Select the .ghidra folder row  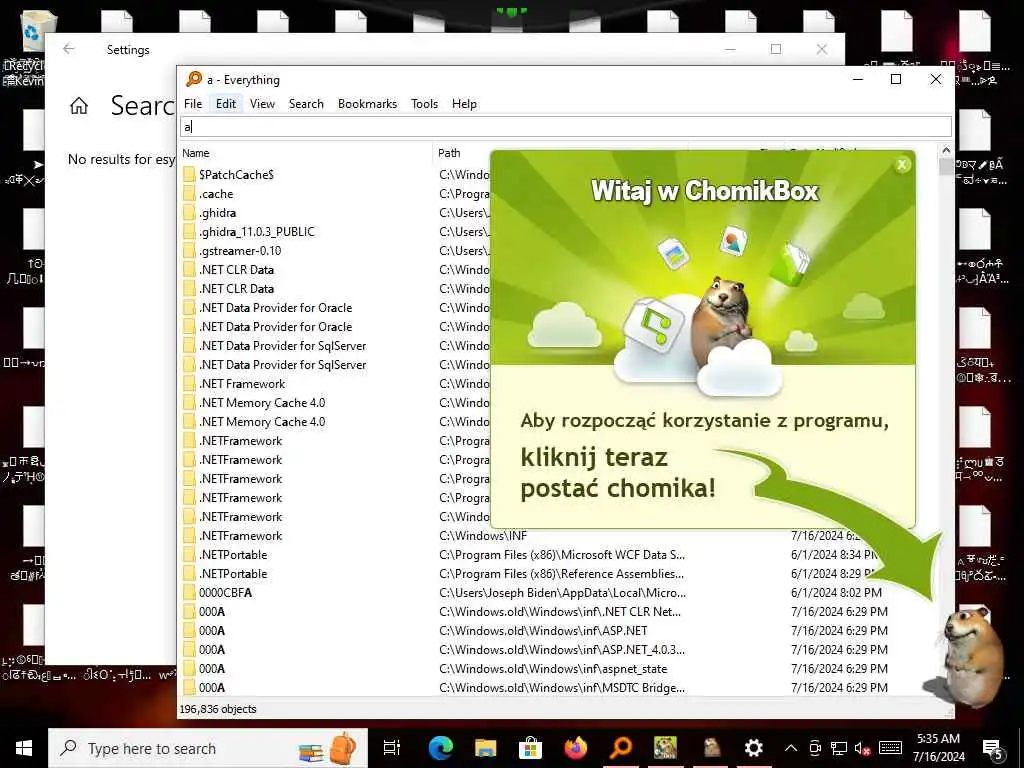pos(217,213)
